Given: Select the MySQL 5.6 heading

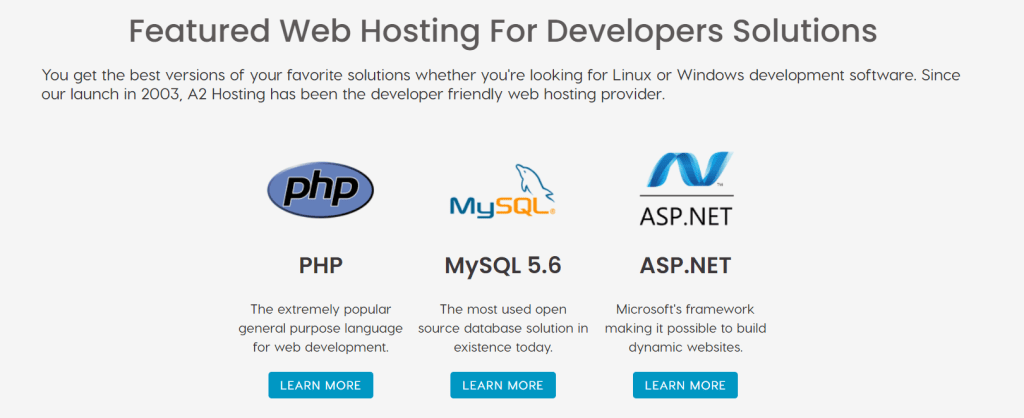Looking at the screenshot, I should coord(503,266).
